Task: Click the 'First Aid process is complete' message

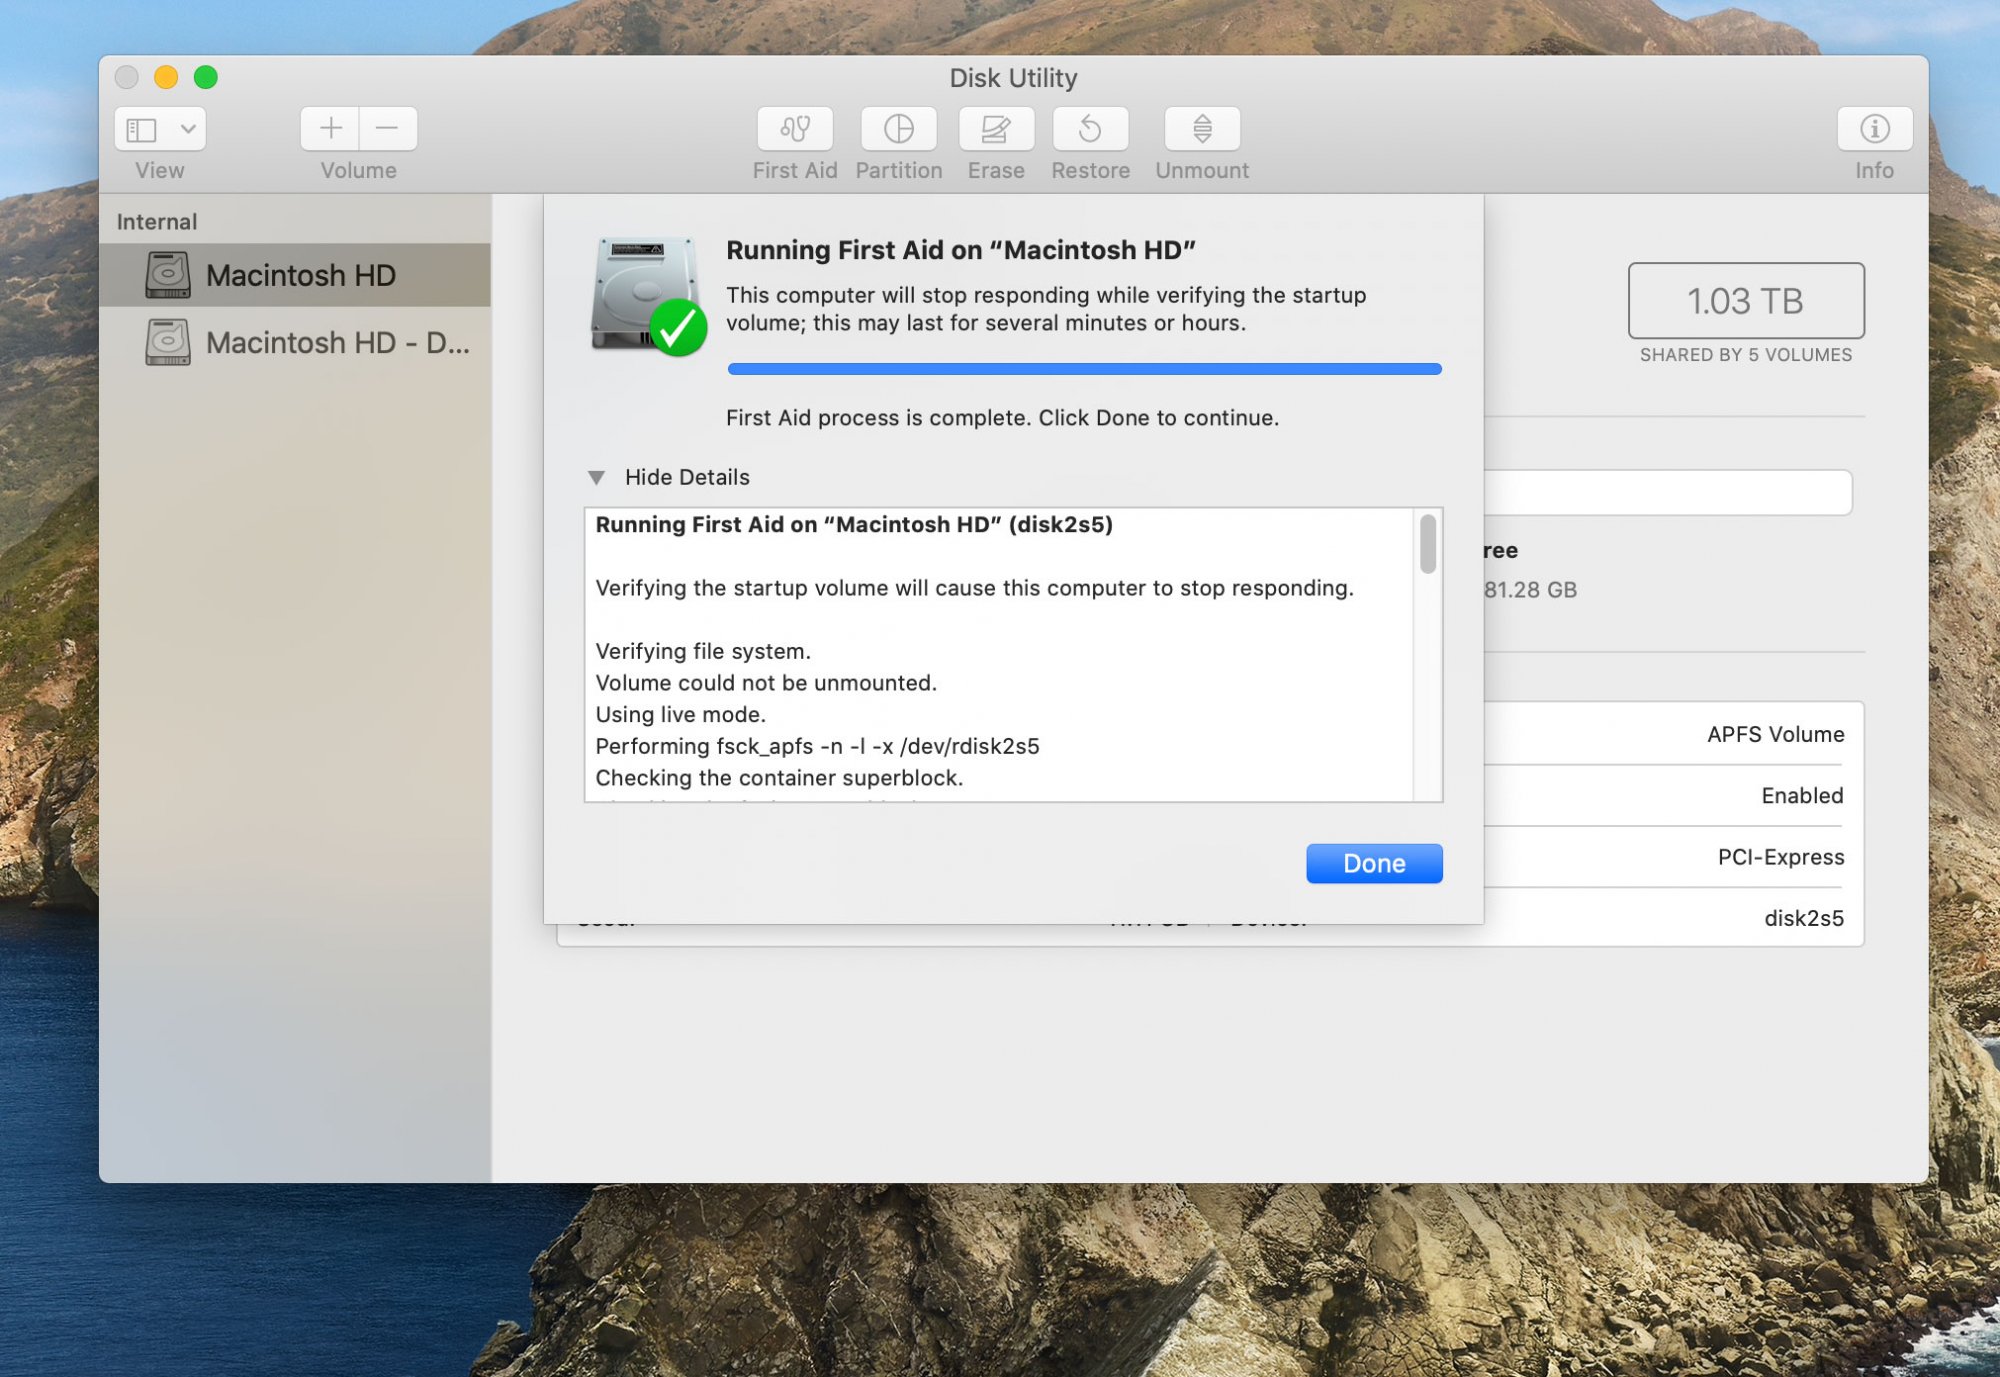Action: click(1002, 418)
